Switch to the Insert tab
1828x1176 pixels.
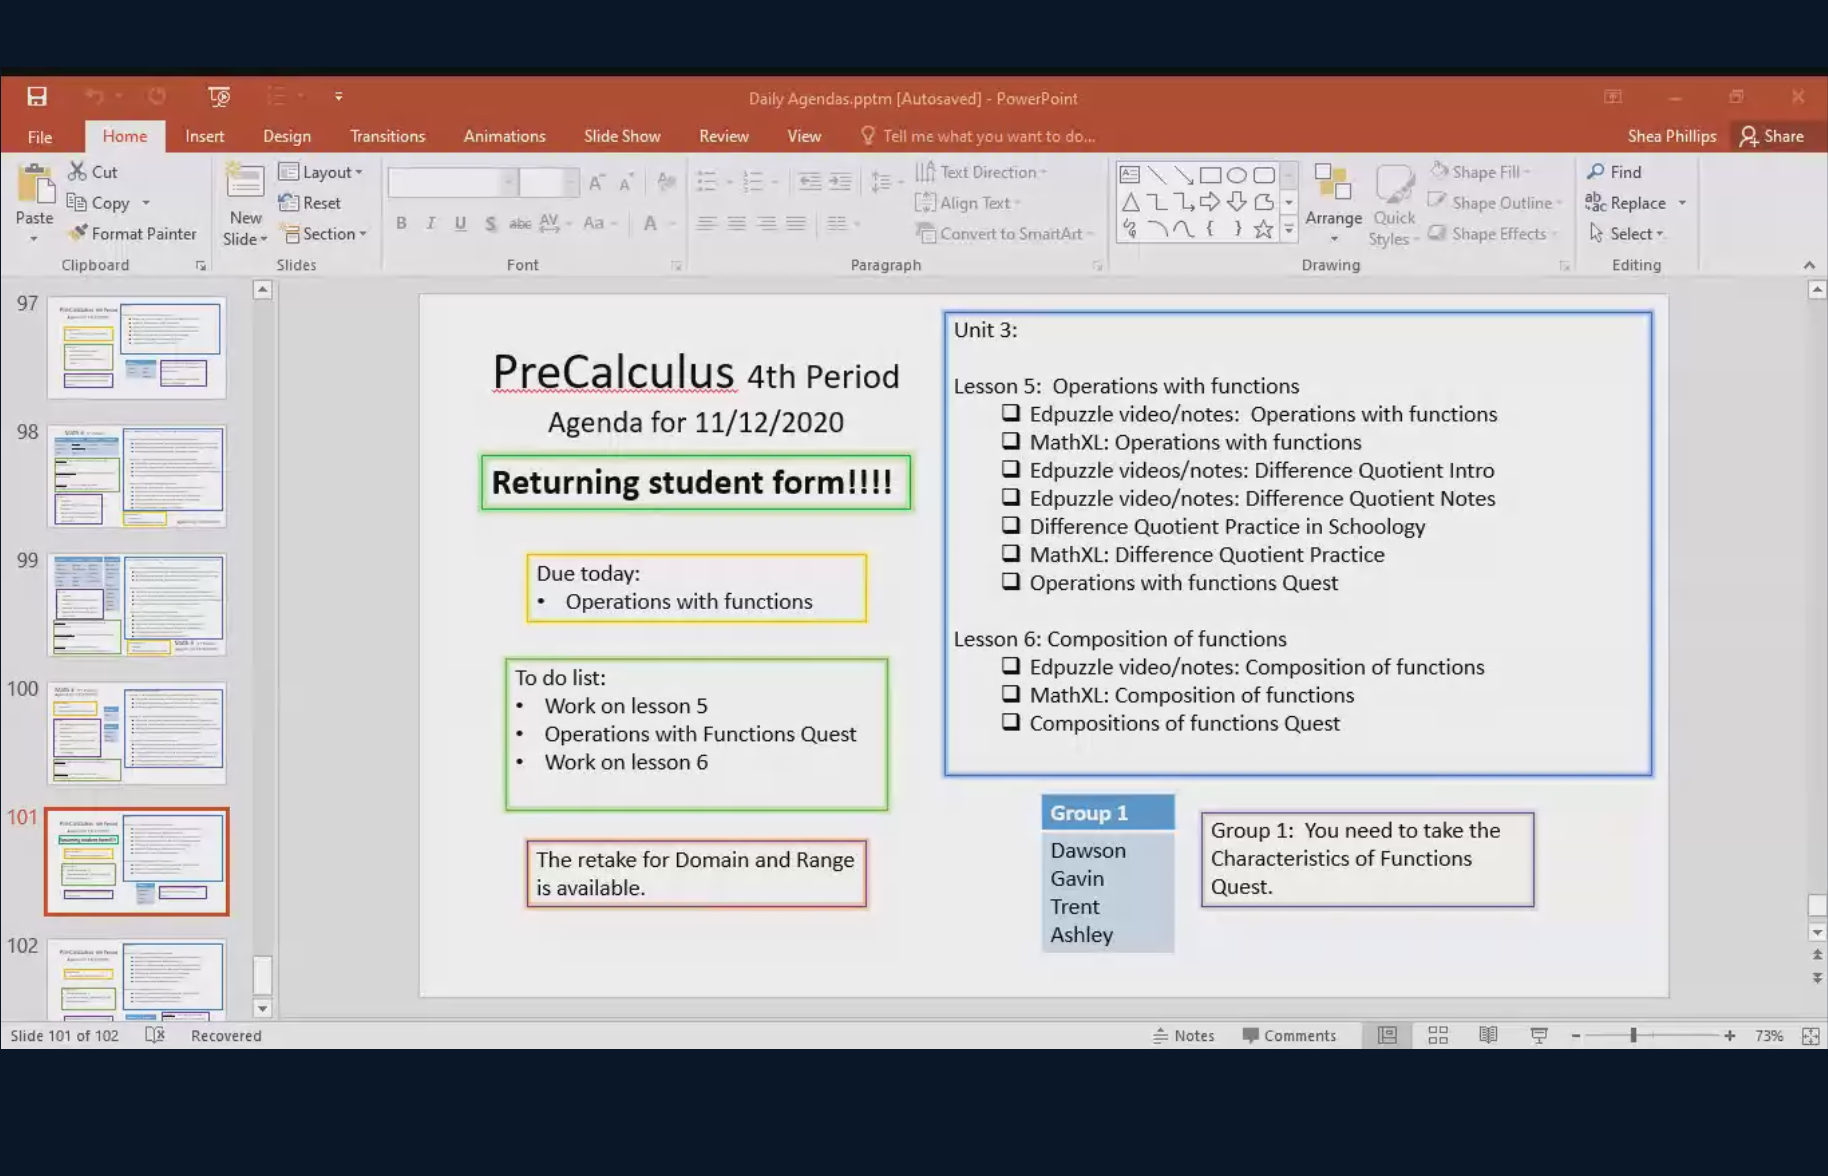(204, 136)
